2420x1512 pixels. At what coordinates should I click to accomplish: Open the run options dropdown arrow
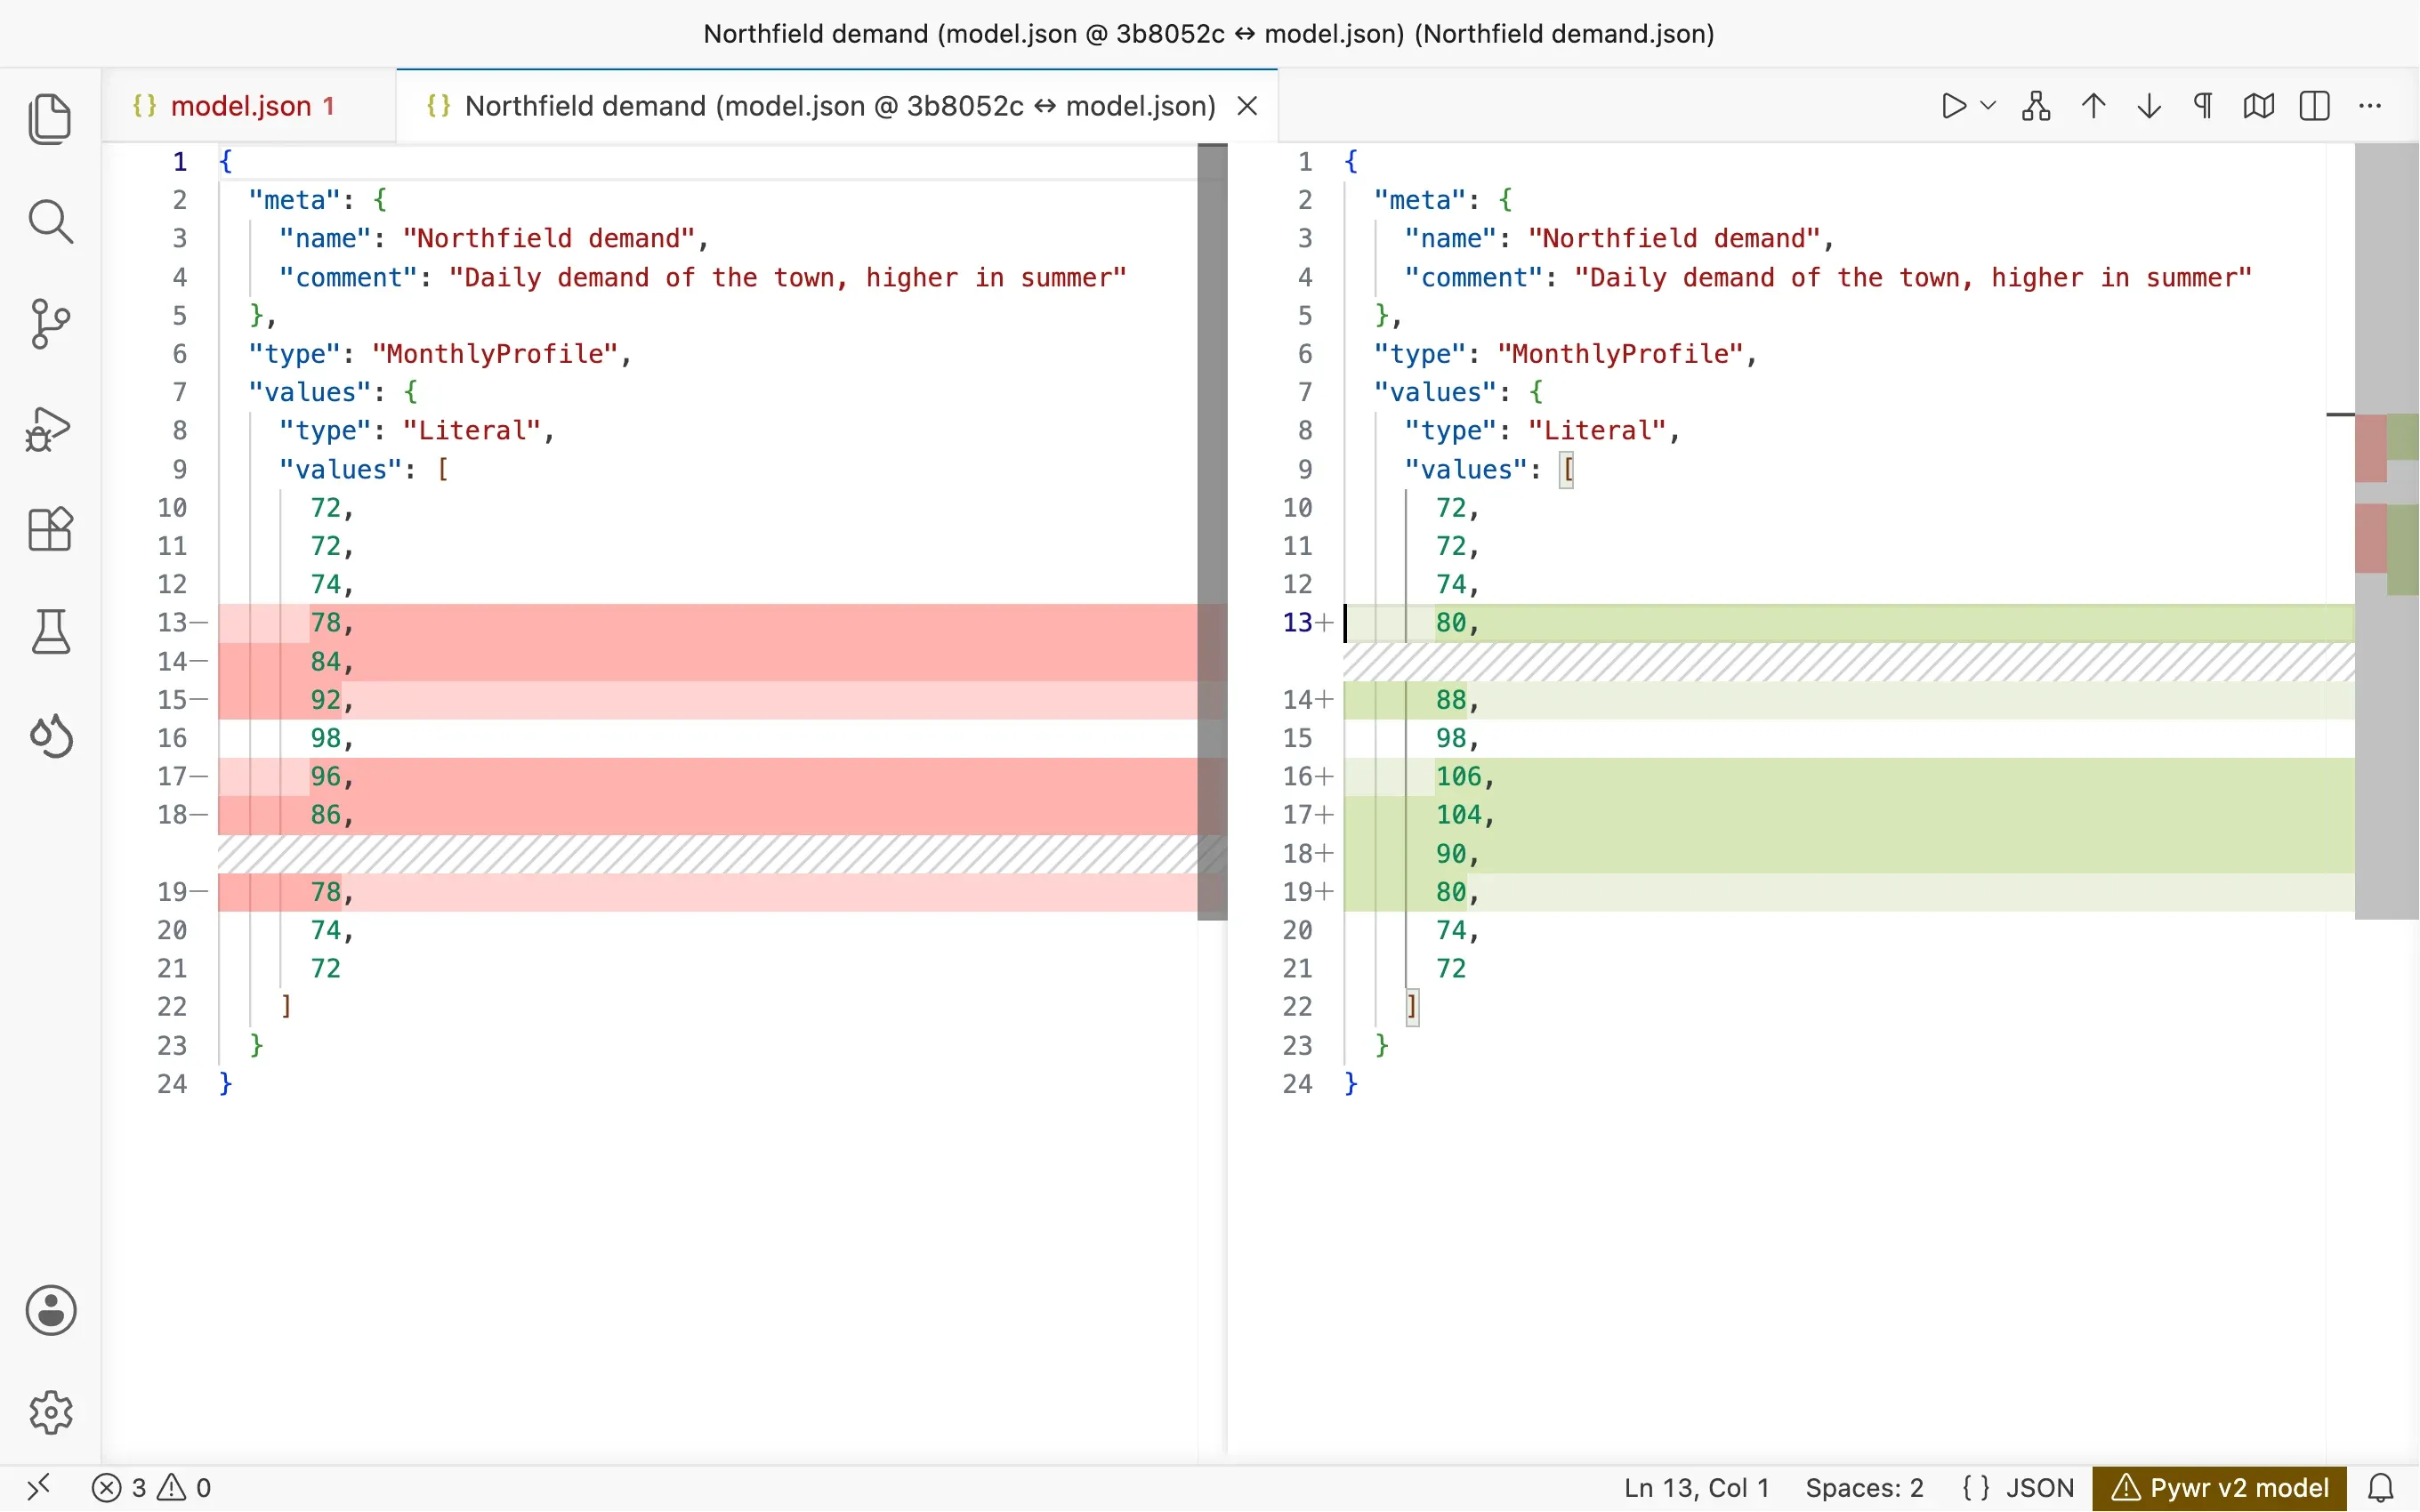click(1988, 105)
